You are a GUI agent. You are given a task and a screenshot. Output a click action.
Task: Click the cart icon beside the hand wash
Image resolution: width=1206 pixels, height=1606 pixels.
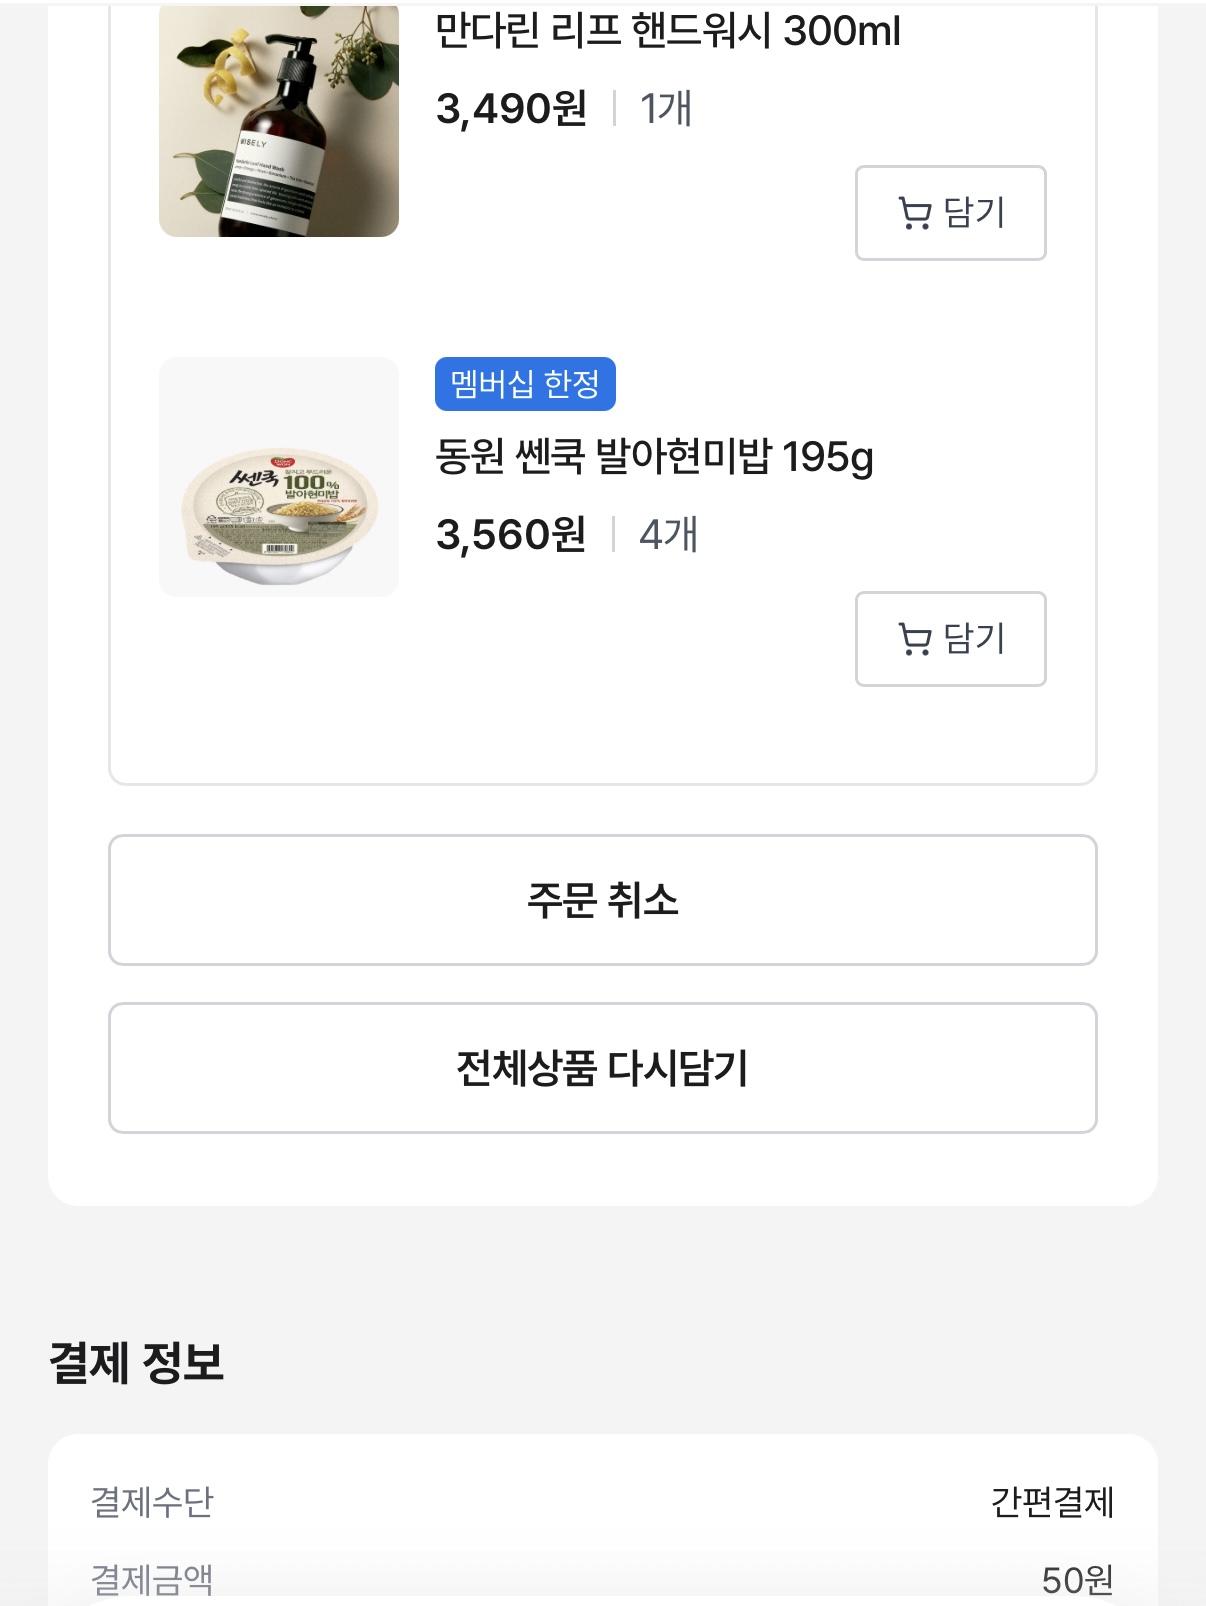914,213
